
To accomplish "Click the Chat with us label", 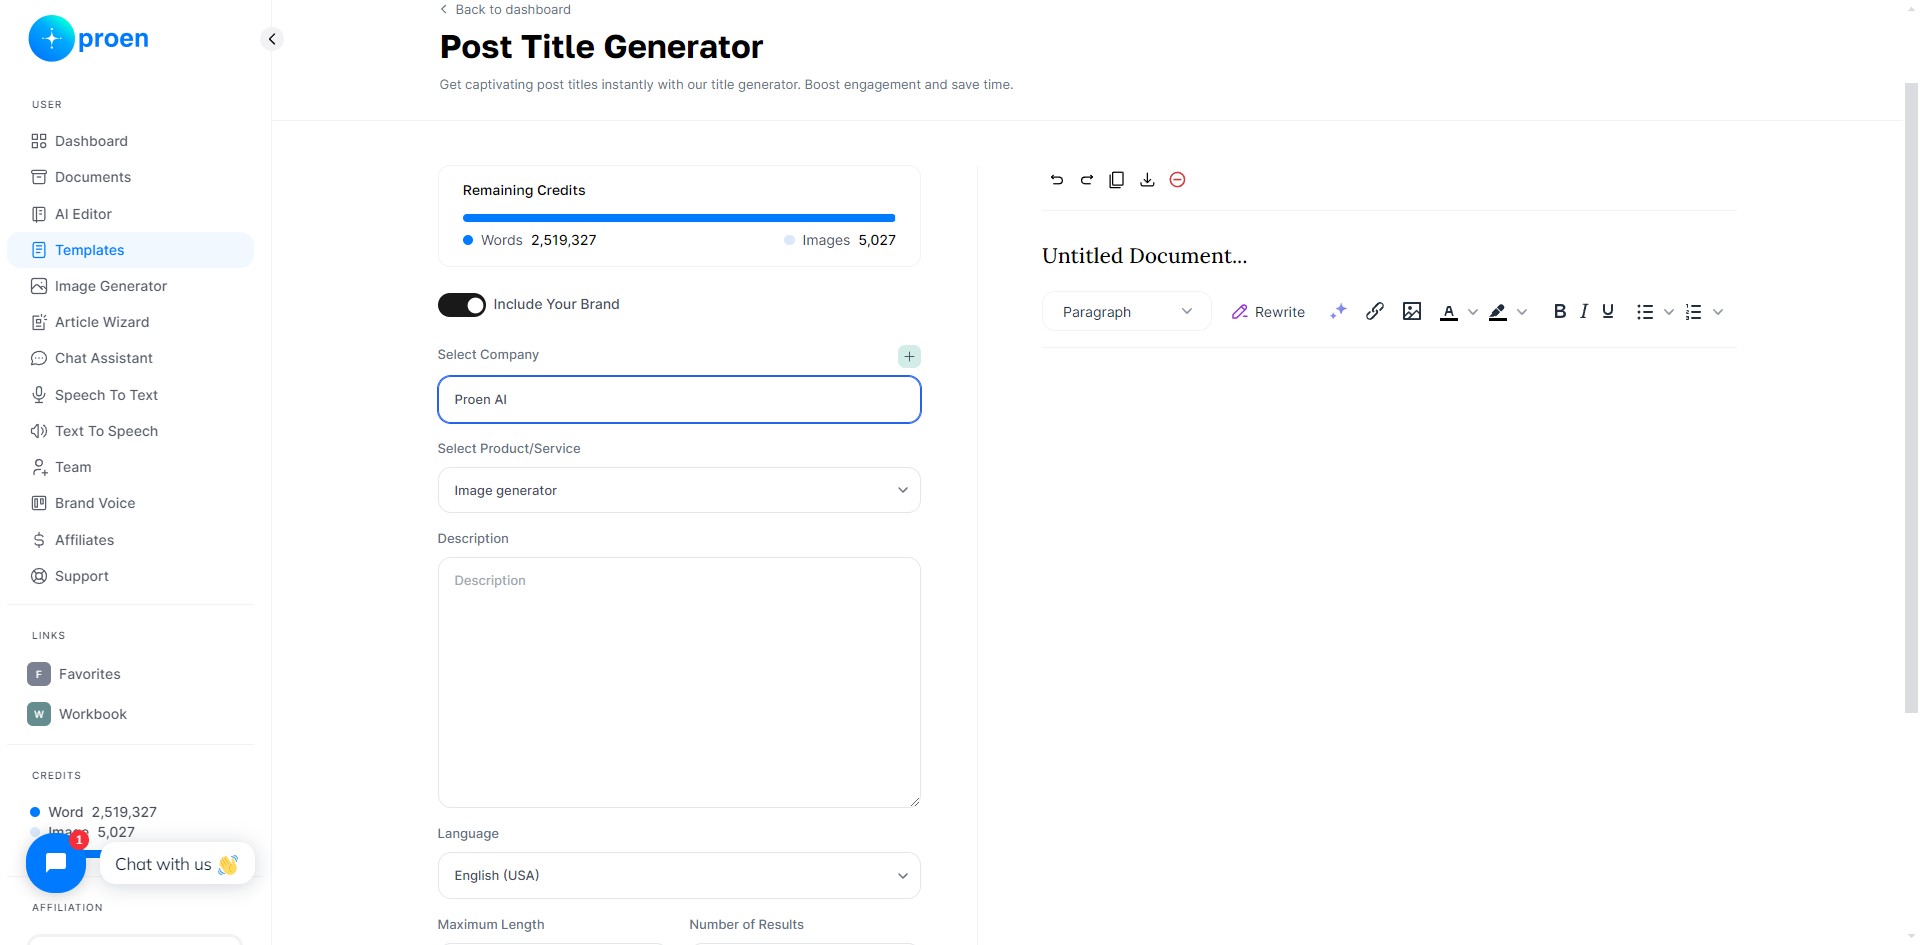I will click(x=176, y=864).
